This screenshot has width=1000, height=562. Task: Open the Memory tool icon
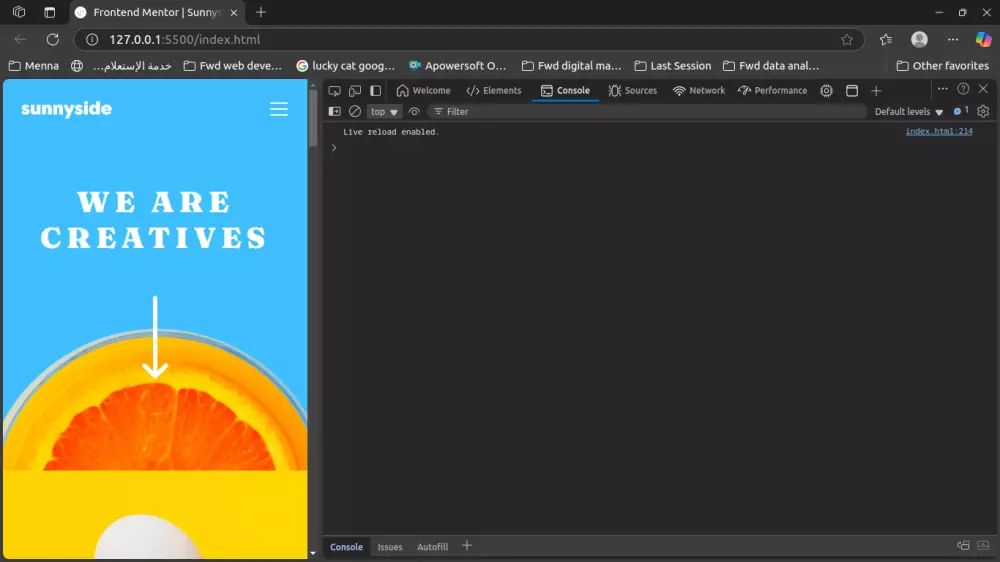[826, 91]
